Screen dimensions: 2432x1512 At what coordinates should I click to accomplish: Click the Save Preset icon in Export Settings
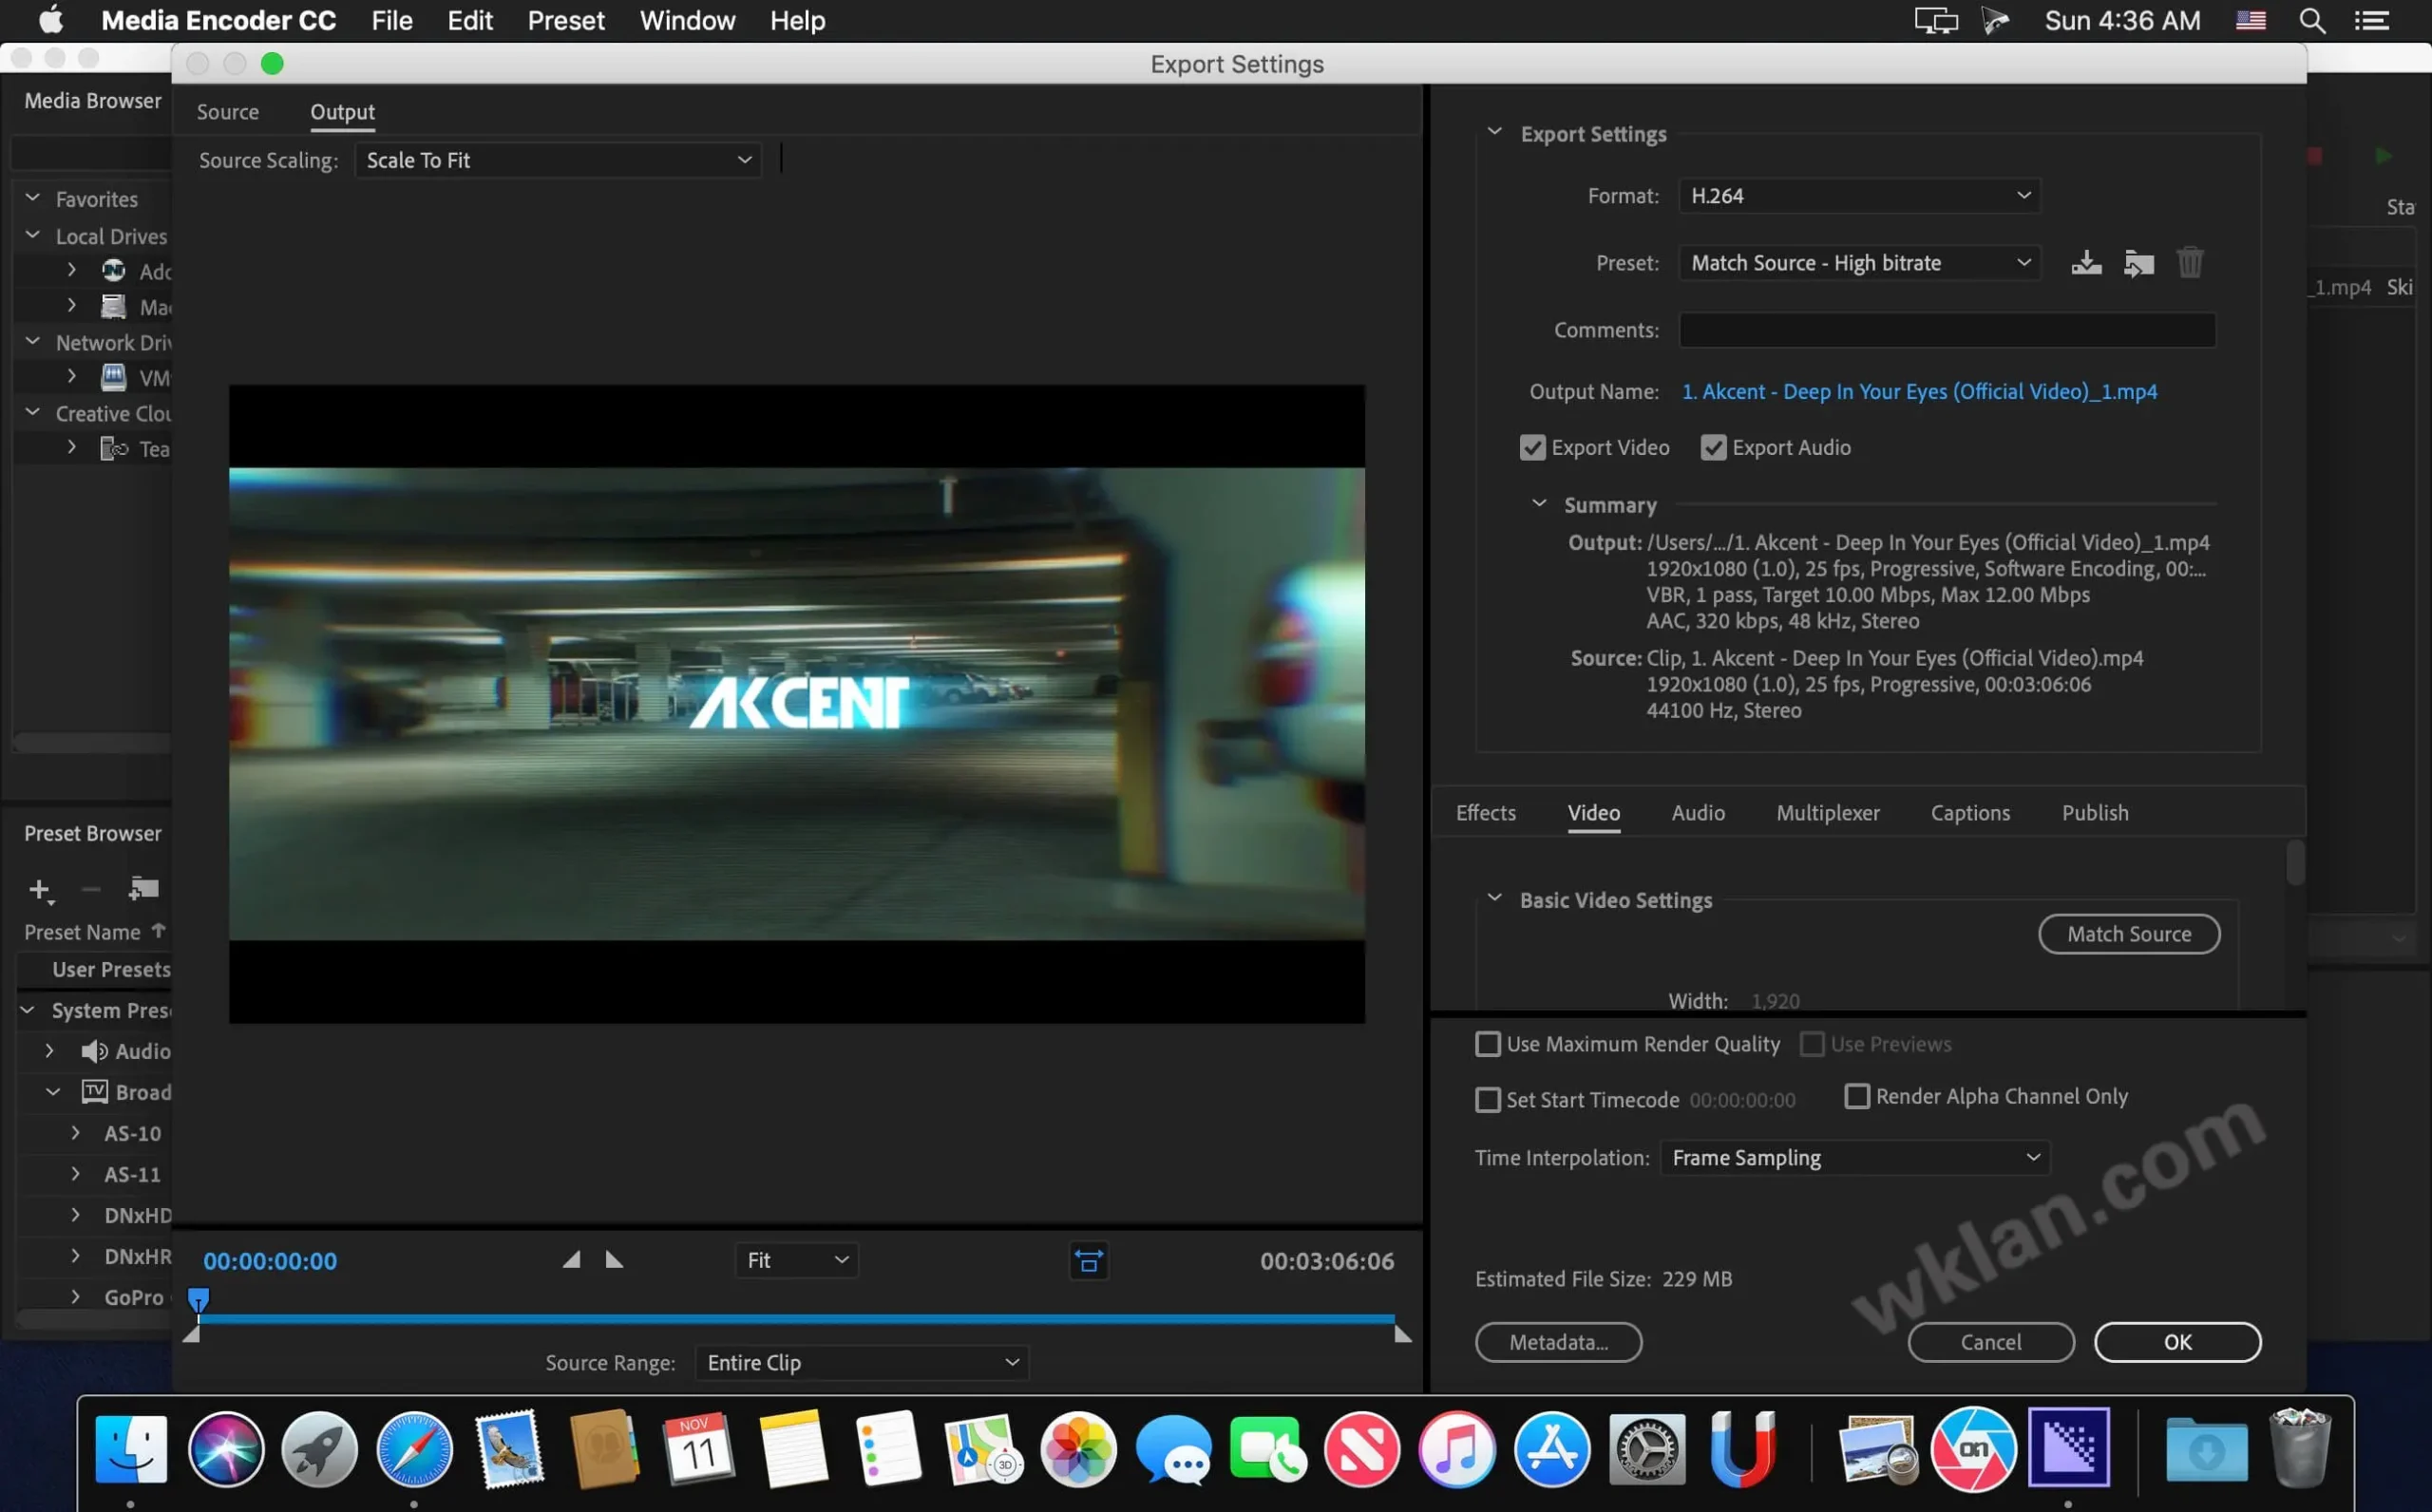tap(2085, 263)
